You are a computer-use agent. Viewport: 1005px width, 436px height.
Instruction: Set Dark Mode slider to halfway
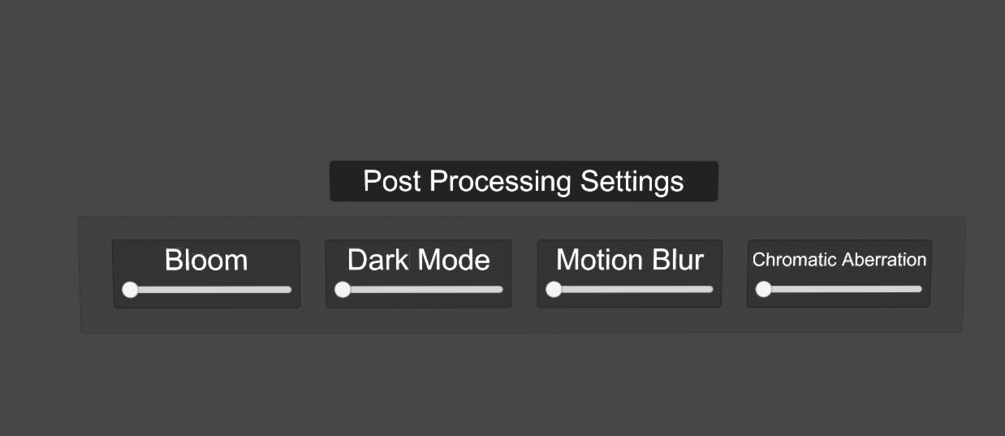coord(422,290)
